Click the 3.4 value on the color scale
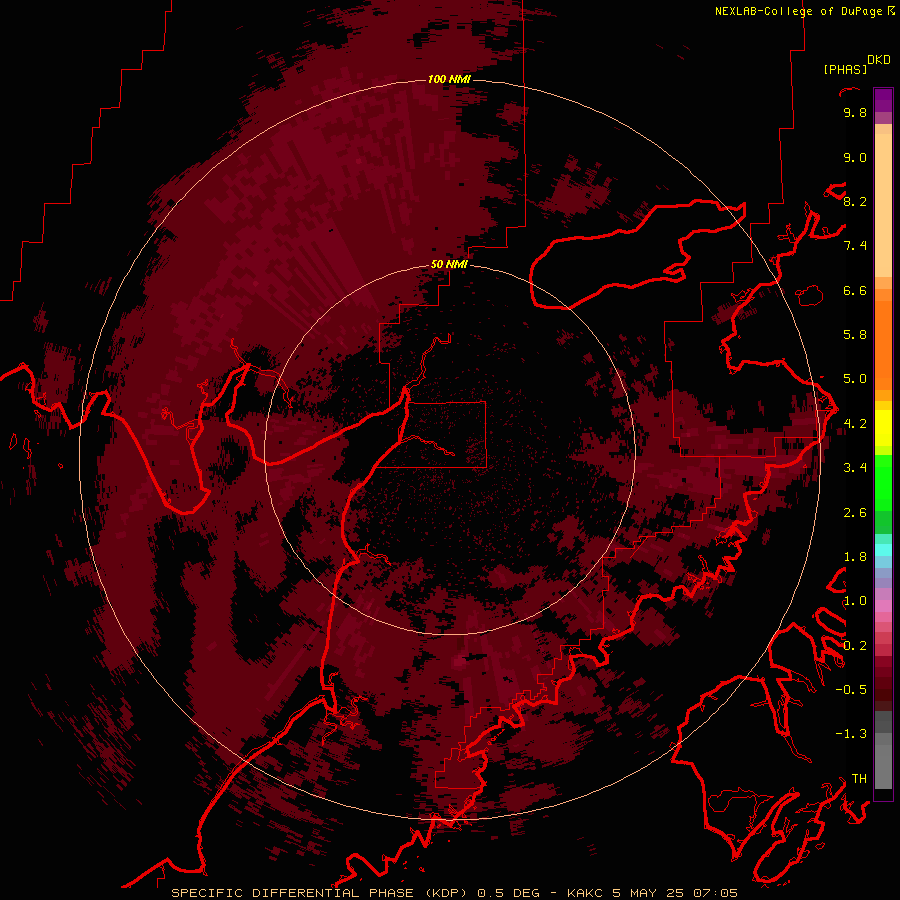The height and width of the screenshot is (900, 900). (855, 468)
